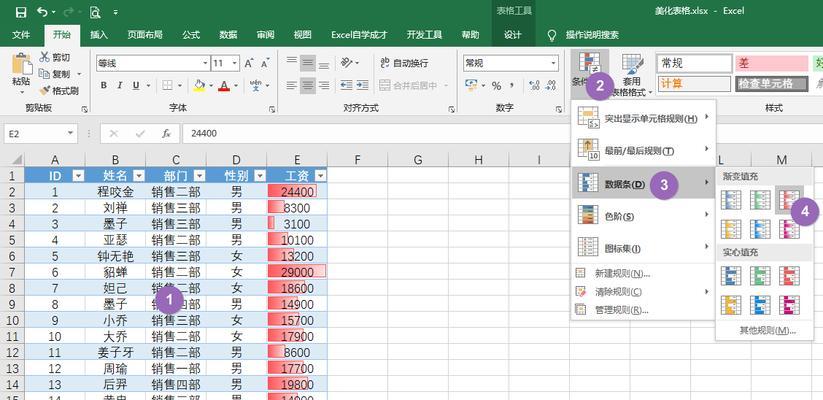
Task: Decrease font size with the smaller A icon
Action: coord(265,64)
